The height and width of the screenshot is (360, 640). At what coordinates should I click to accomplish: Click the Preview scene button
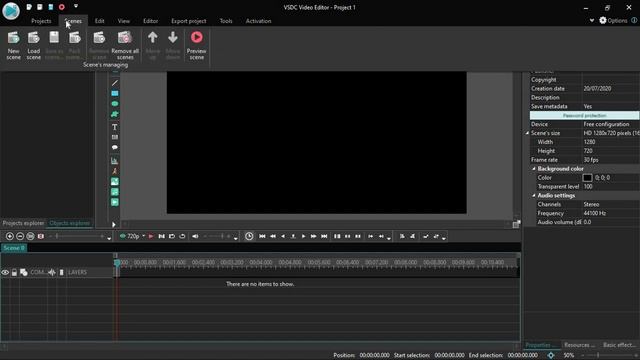196,45
